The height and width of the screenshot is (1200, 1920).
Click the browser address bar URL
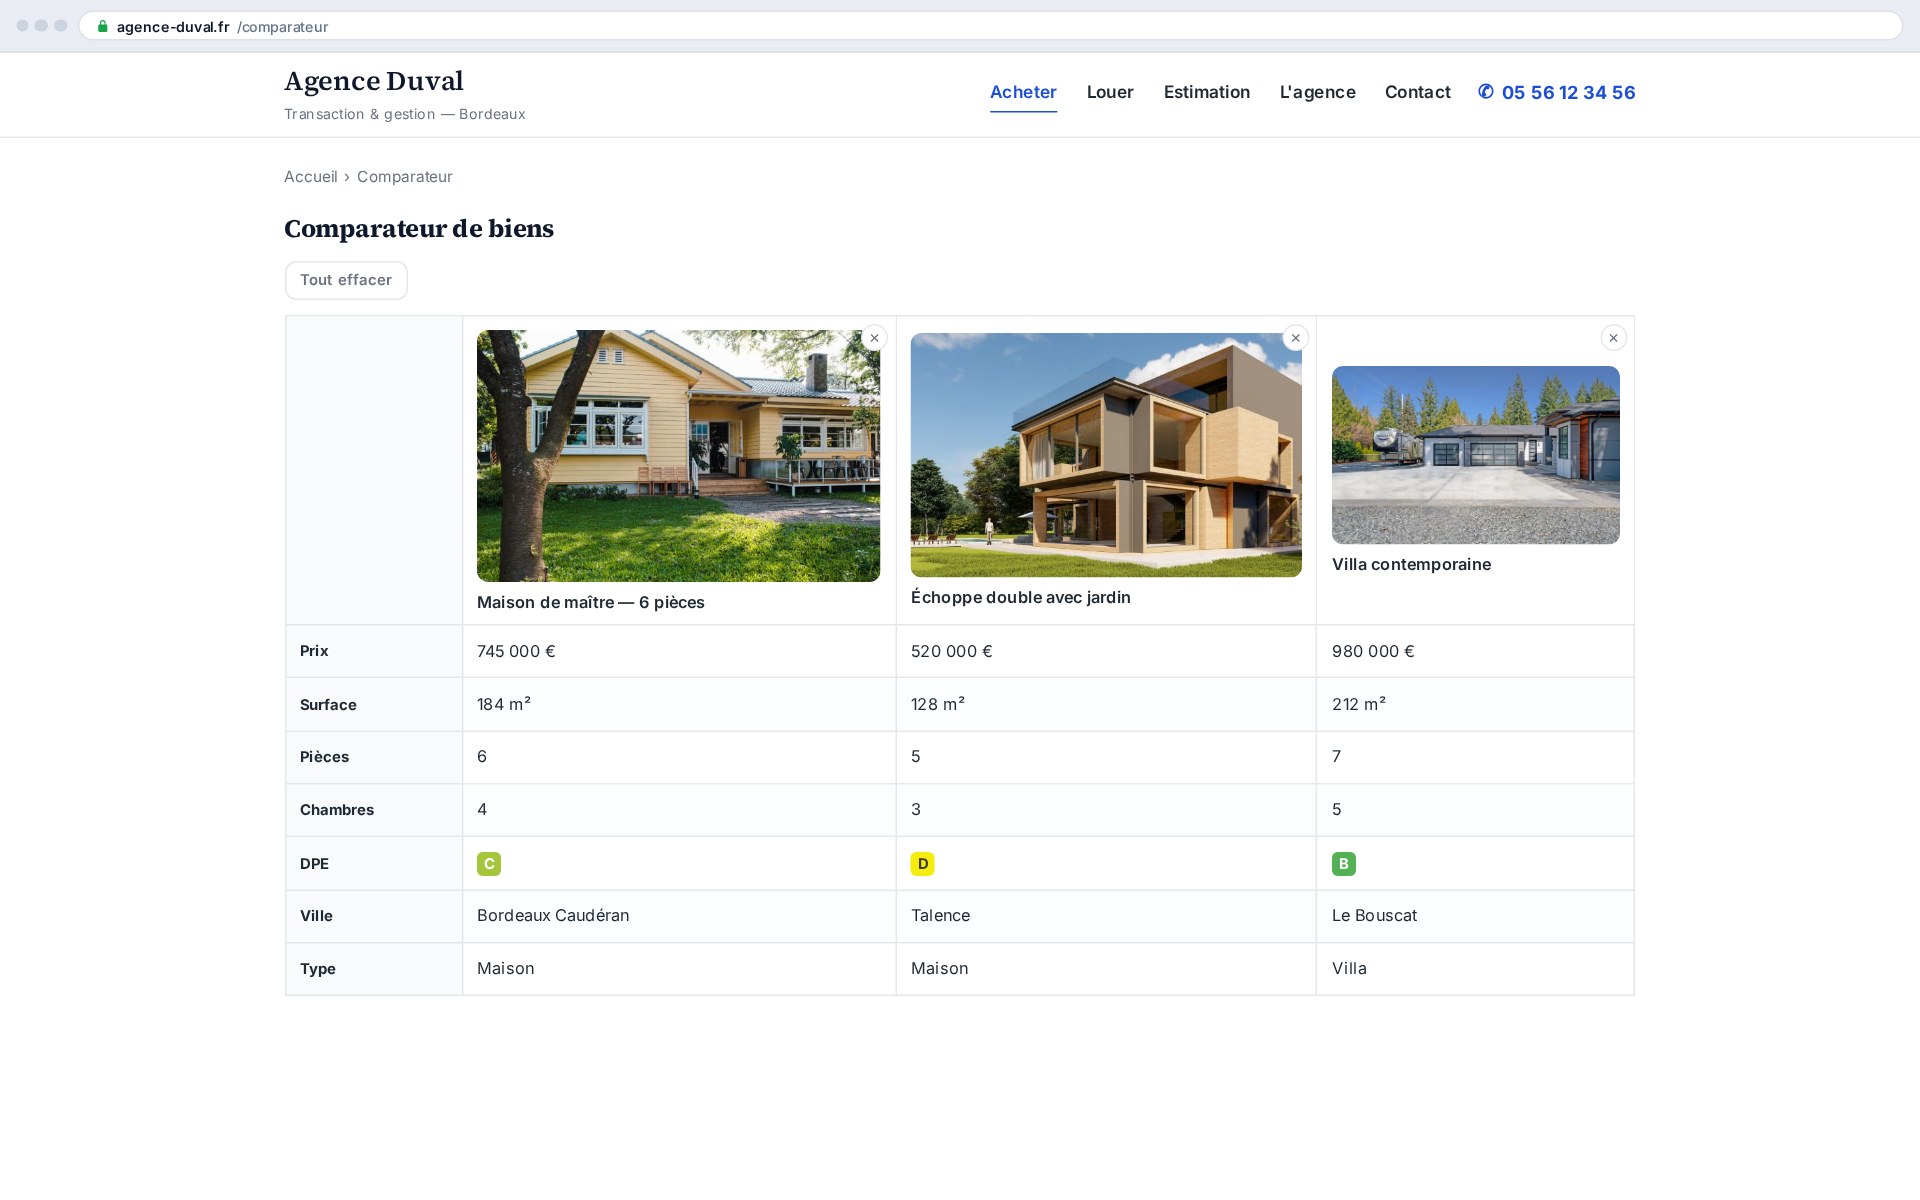(x=222, y=27)
